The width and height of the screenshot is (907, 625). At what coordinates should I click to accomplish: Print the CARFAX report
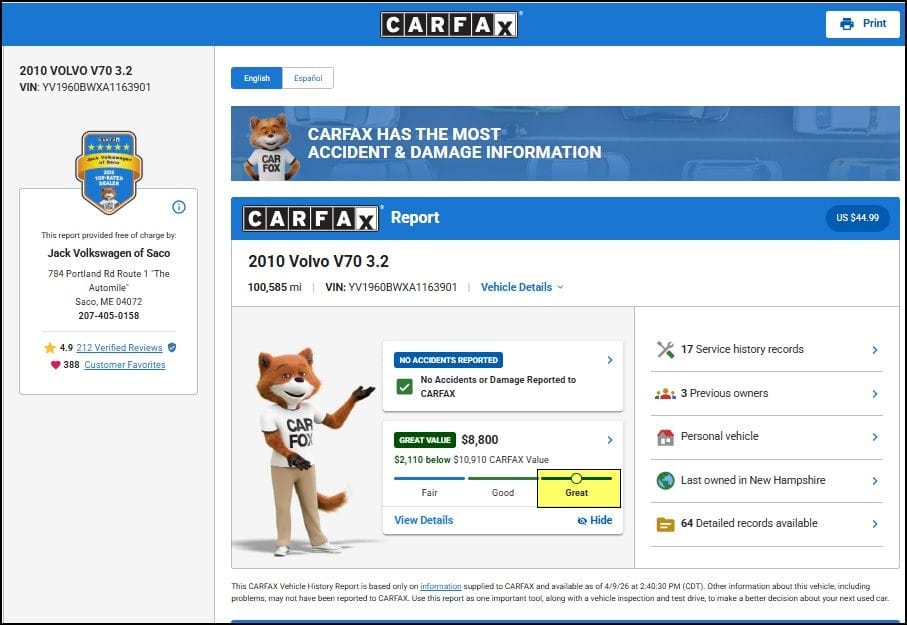pos(862,24)
